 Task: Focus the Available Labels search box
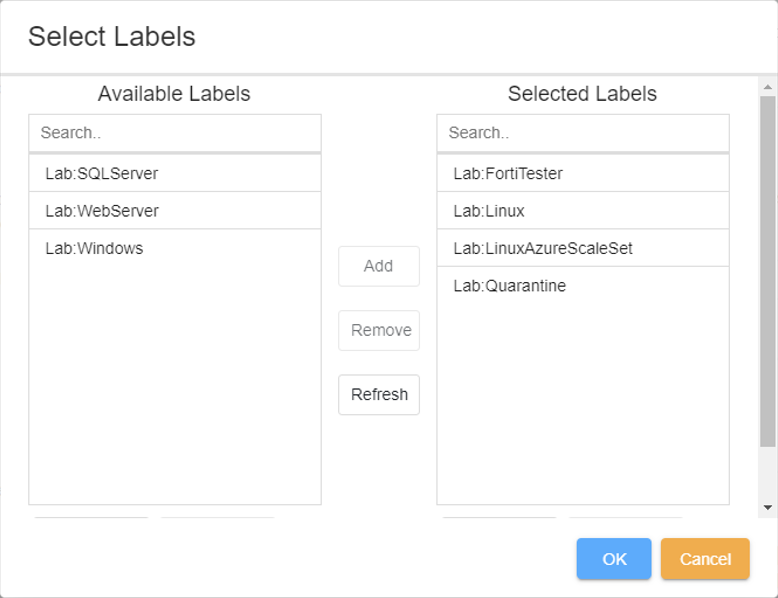175,133
